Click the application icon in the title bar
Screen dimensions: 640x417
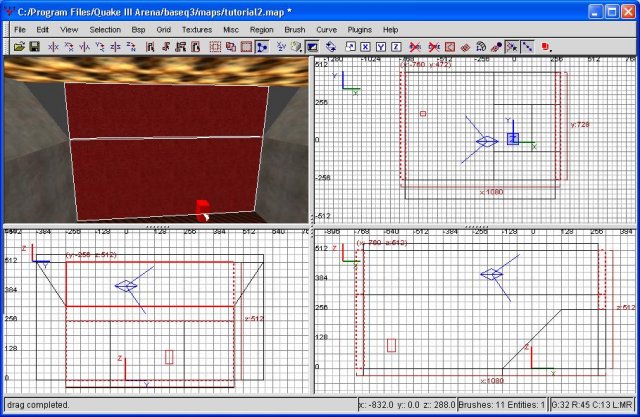(9, 11)
